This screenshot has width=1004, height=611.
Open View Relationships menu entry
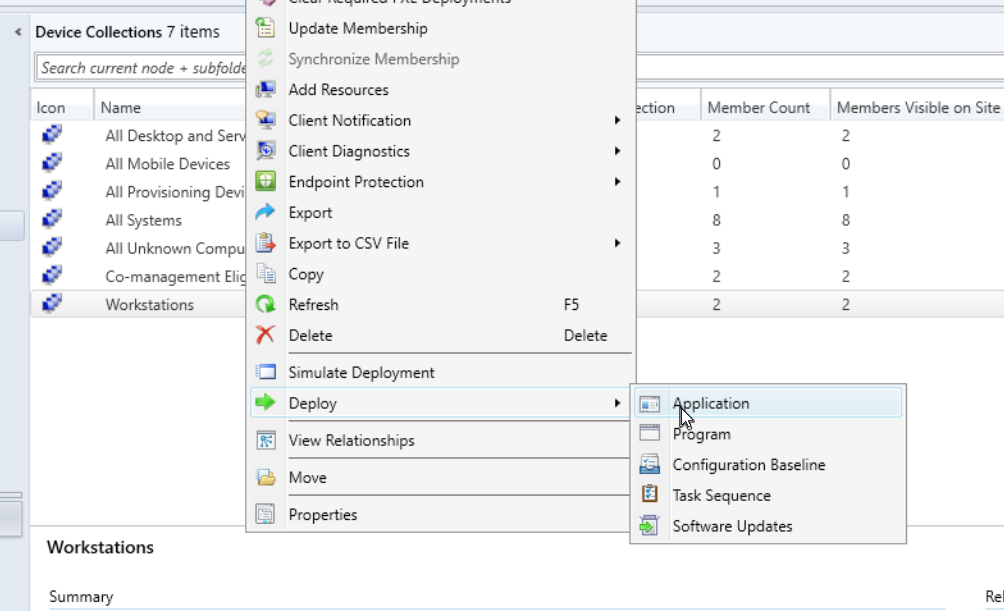coord(351,441)
